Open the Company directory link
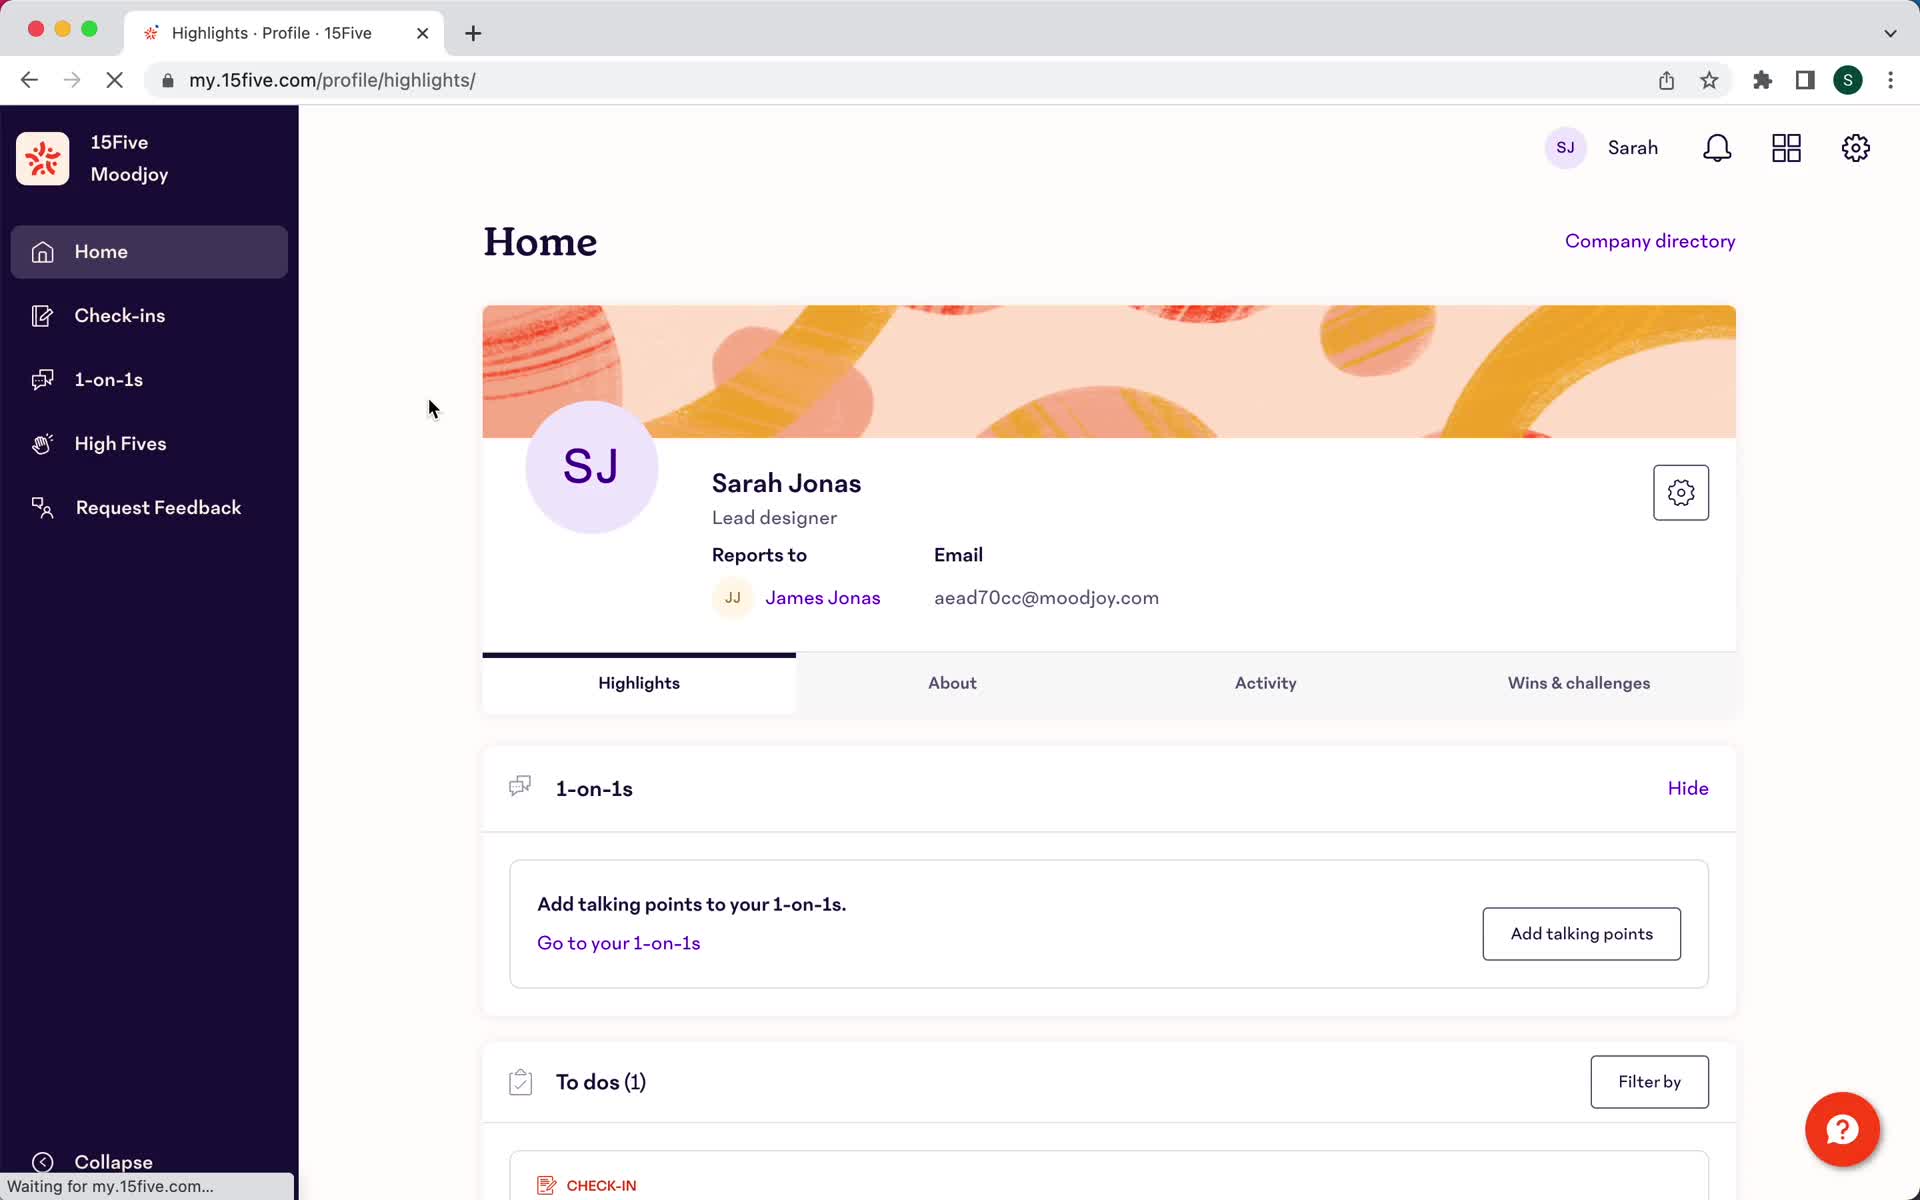The image size is (1920, 1200). (x=1649, y=241)
